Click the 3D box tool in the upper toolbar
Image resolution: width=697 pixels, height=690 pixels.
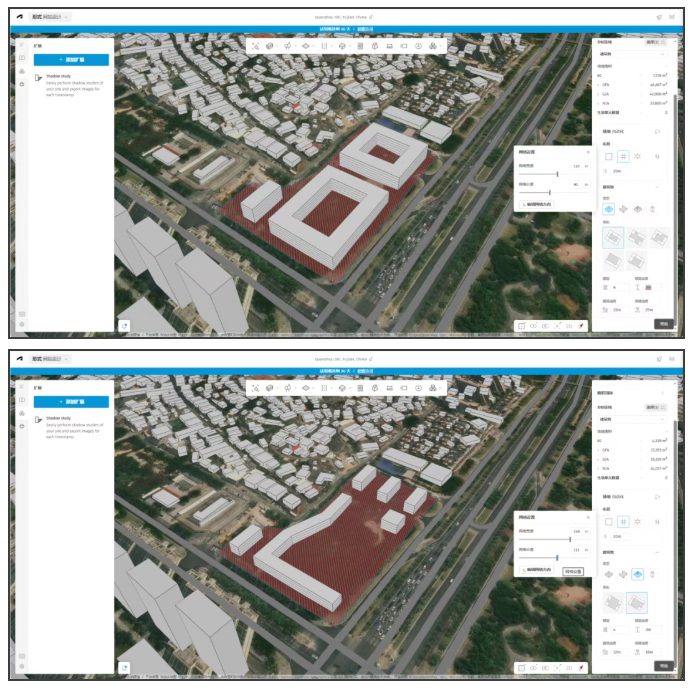pyautogui.click(x=342, y=46)
